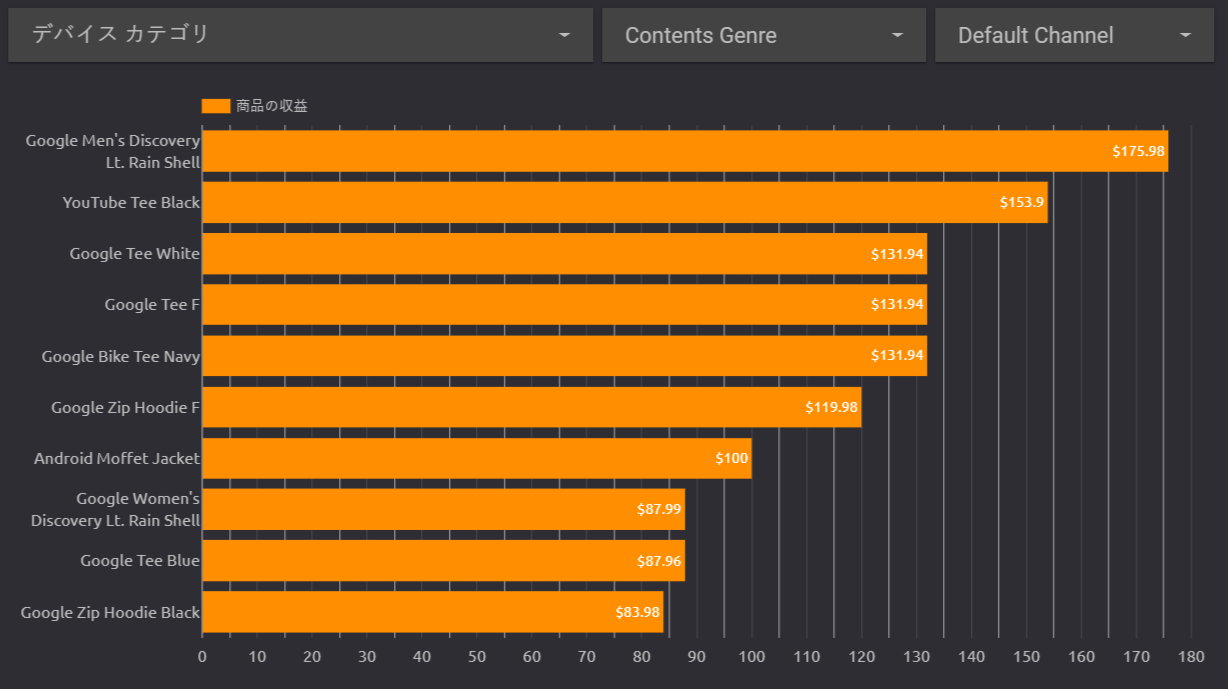Click the Google Bike Tee Navy axis label
Screen dimensions: 1228x689
click(x=121, y=356)
